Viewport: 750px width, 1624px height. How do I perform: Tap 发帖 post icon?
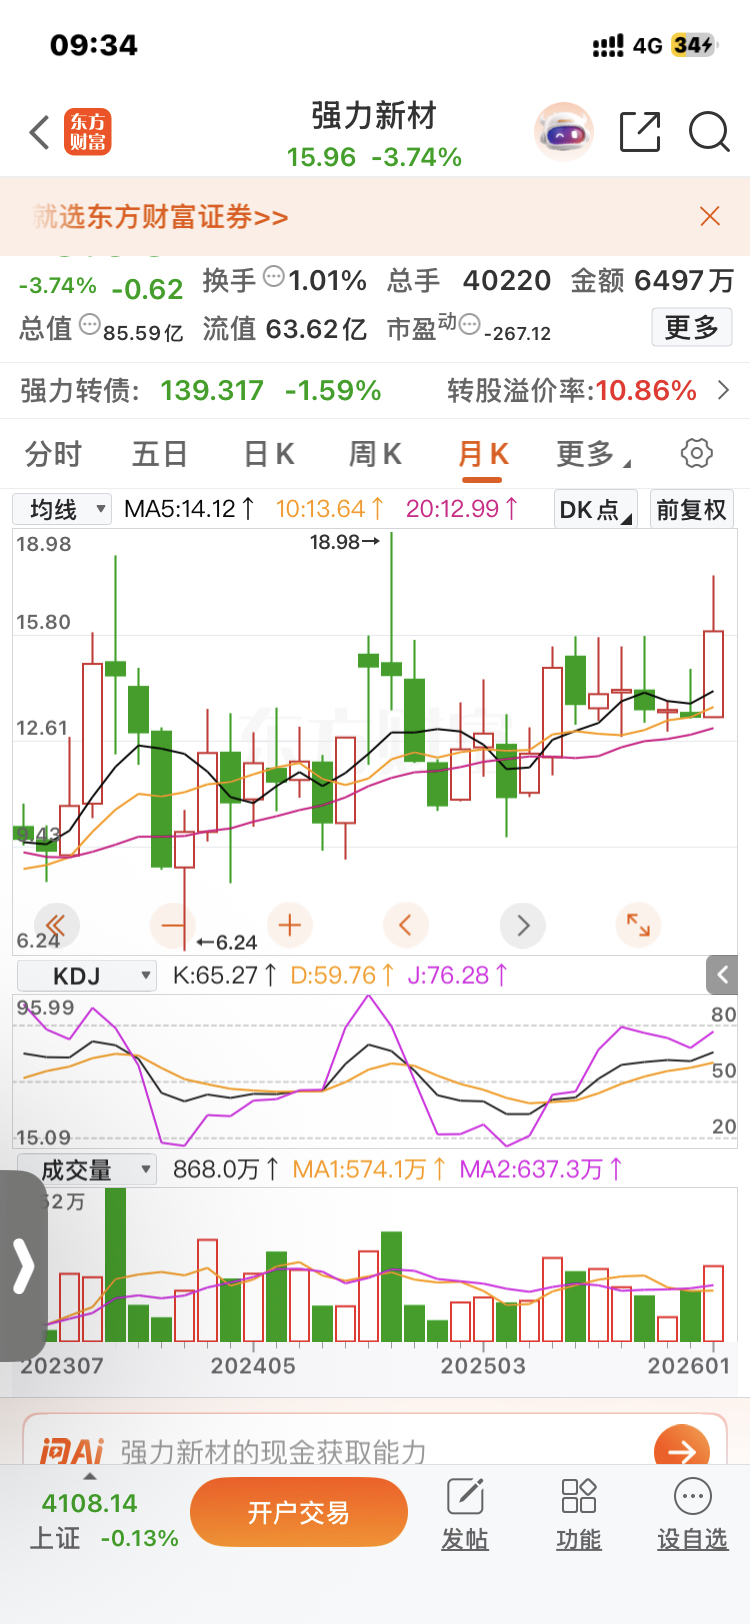465,1515
